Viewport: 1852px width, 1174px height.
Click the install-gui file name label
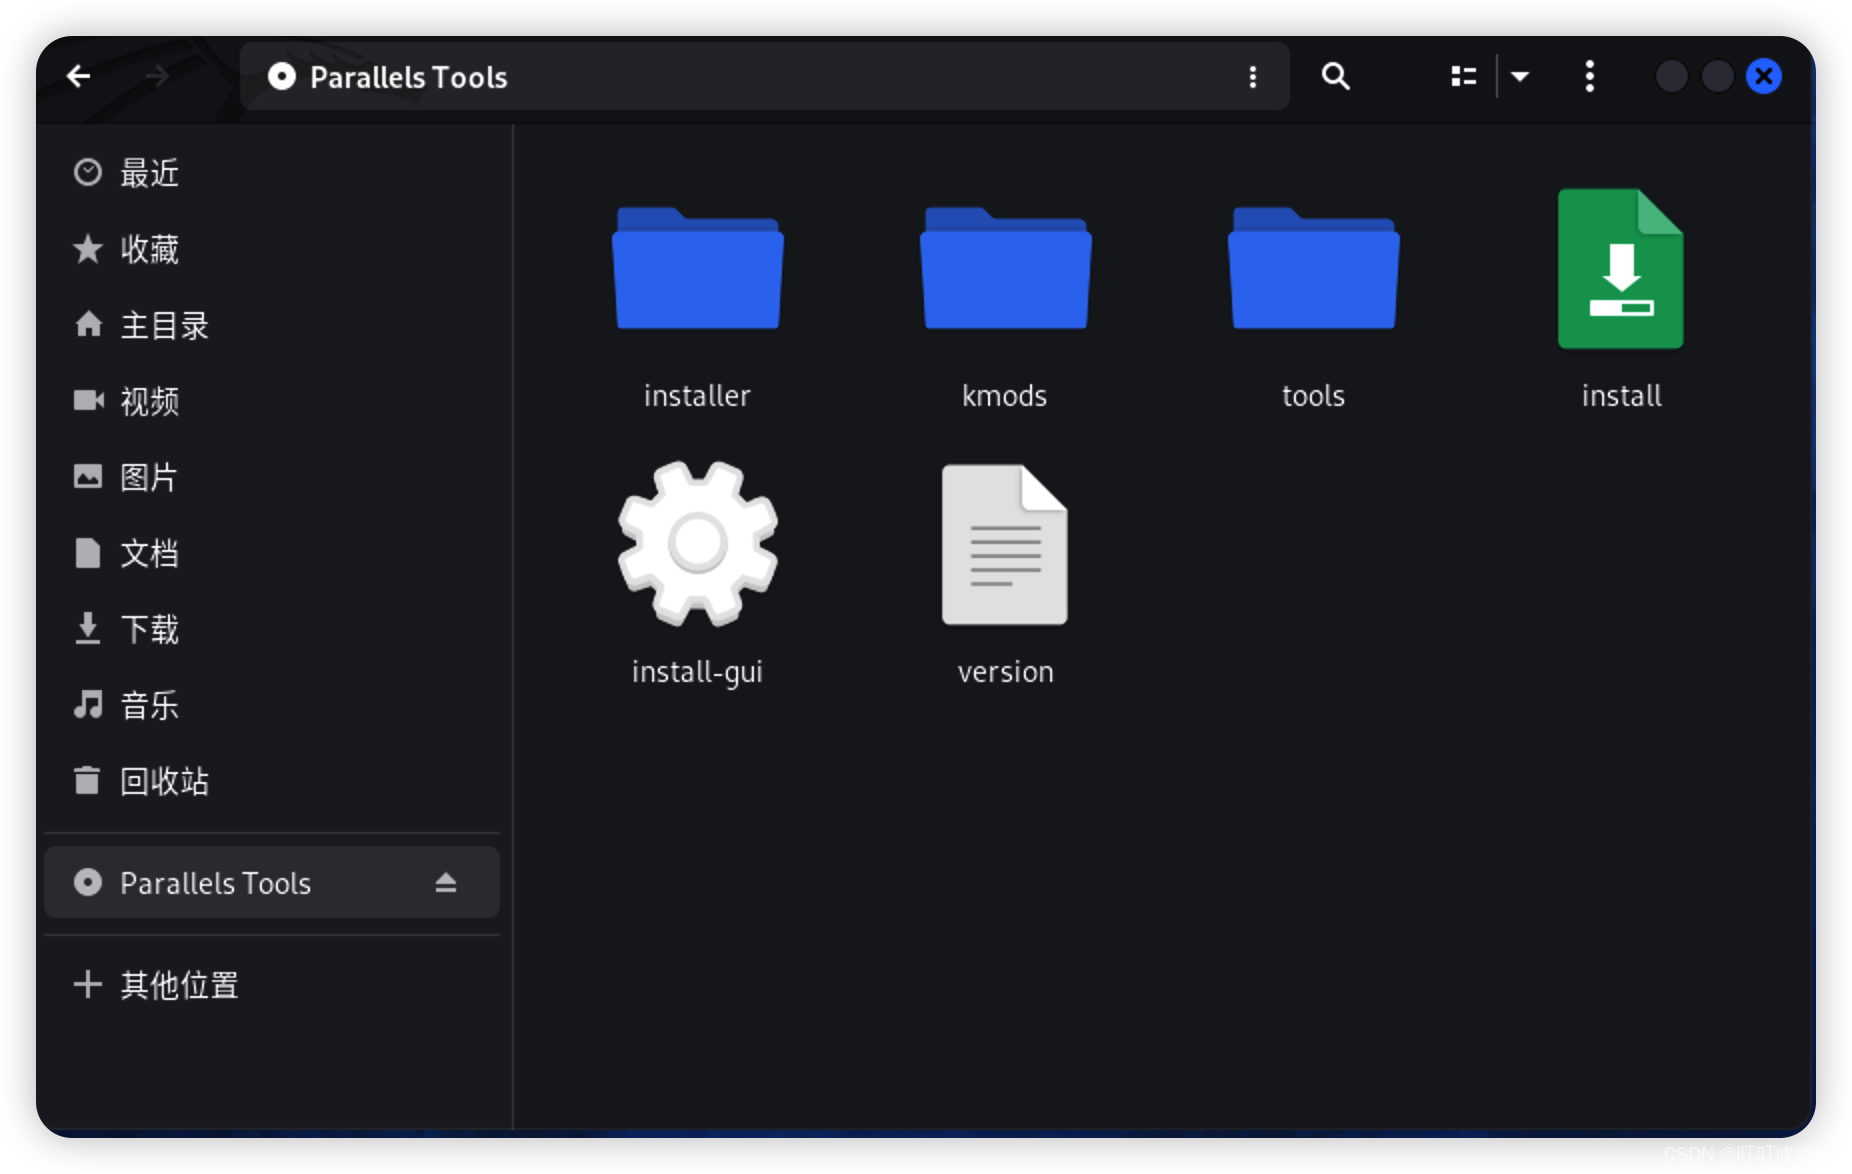697,673
